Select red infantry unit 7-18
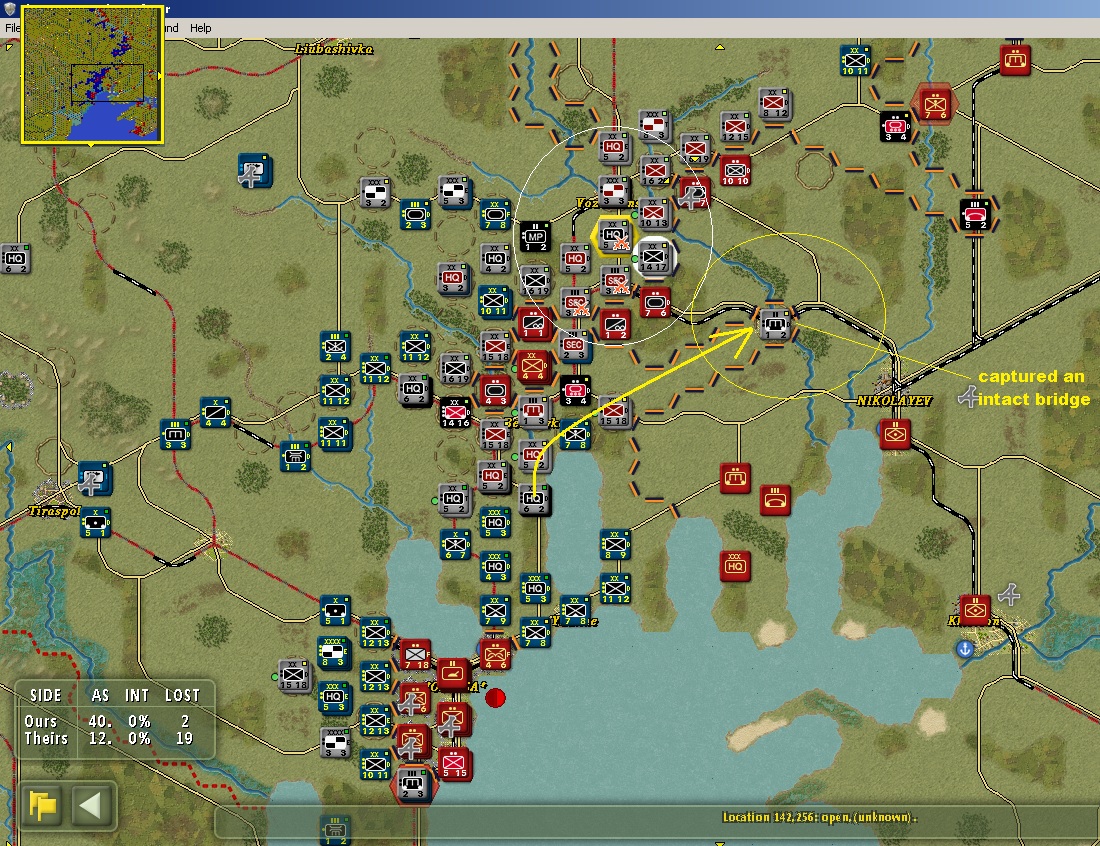Viewport: 1100px width, 846px height. (x=415, y=654)
